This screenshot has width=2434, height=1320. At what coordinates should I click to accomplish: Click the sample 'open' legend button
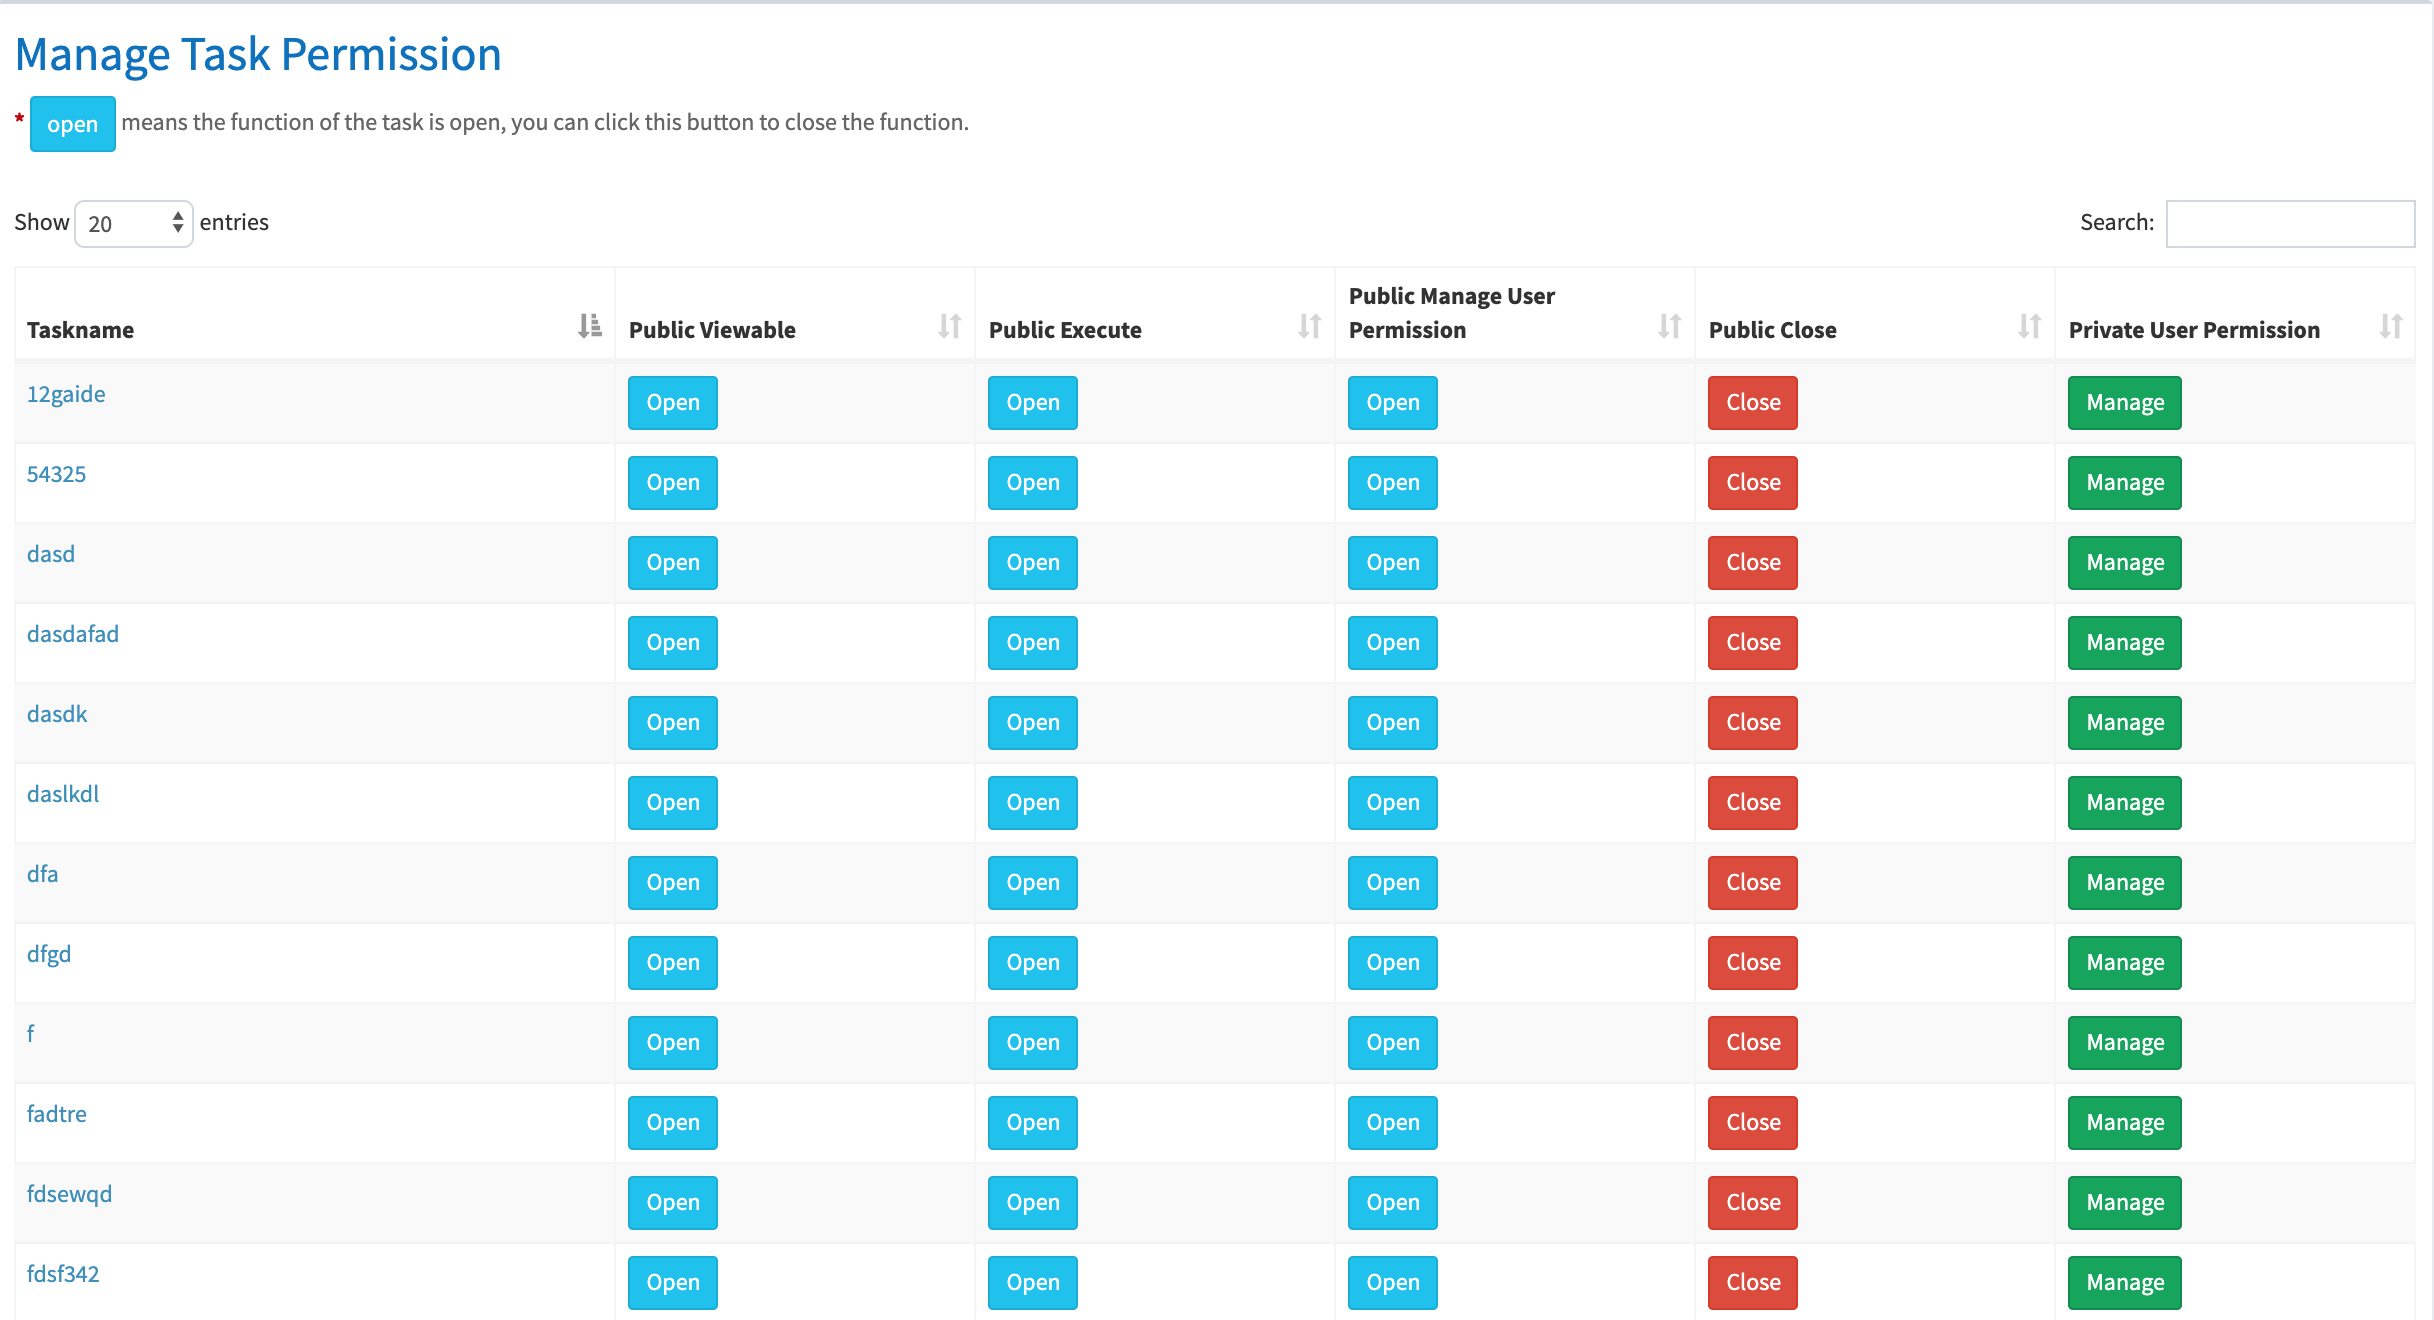(x=73, y=124)
